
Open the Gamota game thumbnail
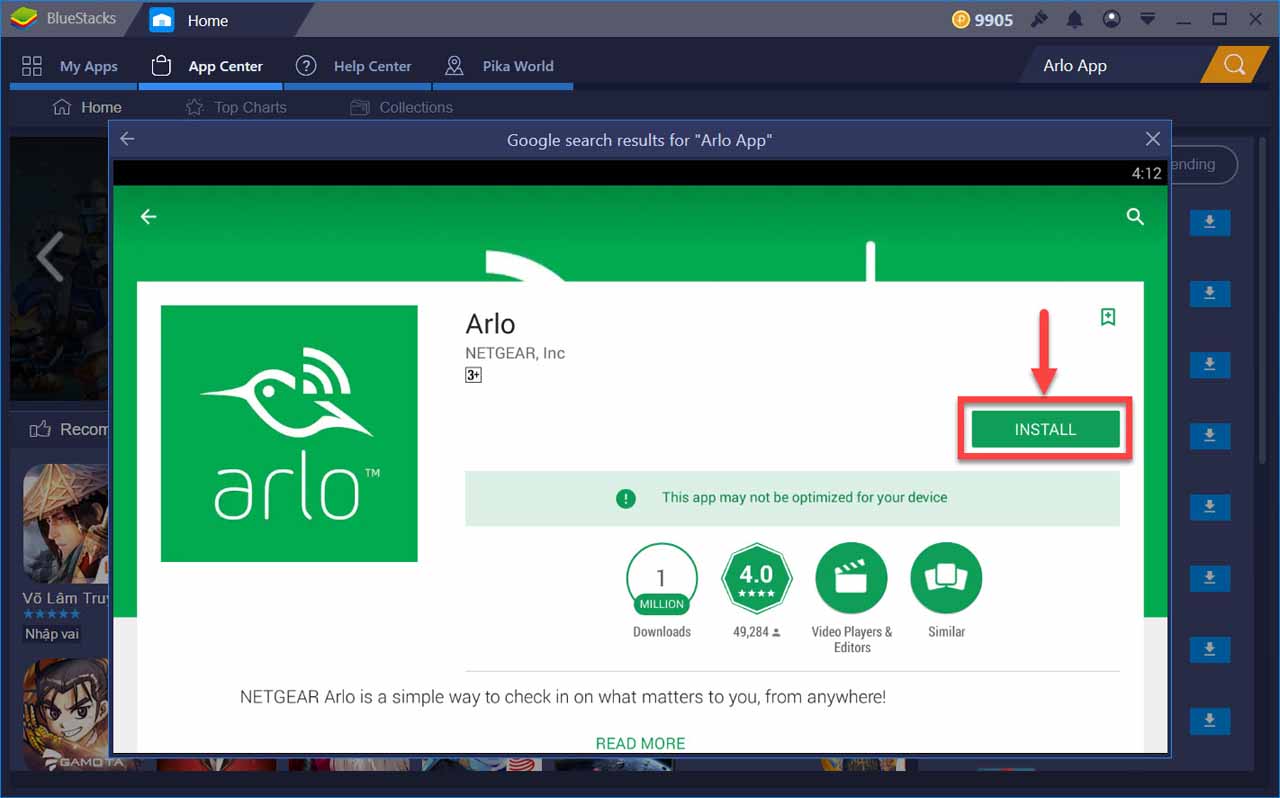pyautogui.click(x=66, y=714)
